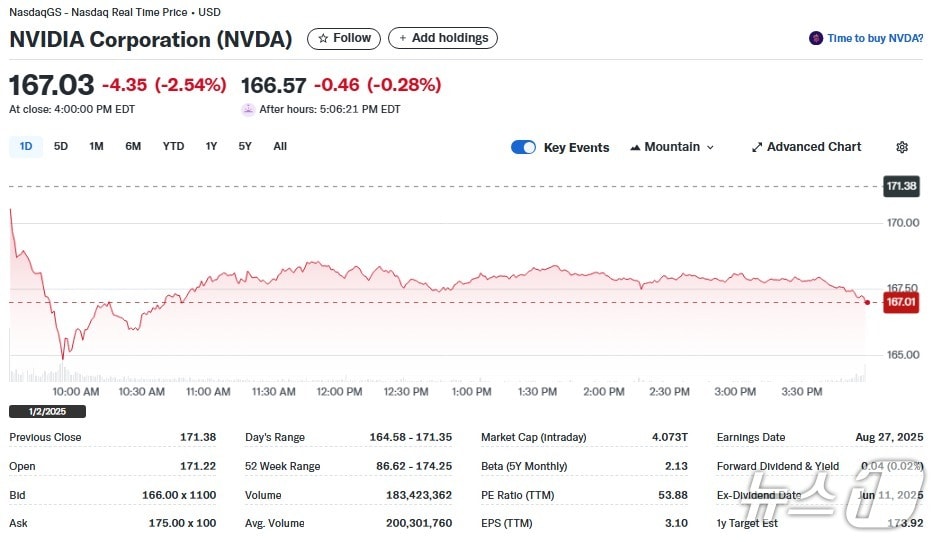The image size is (938, 542).
Task: Switch to the 5D time range
Action: (x=61, y=146)
